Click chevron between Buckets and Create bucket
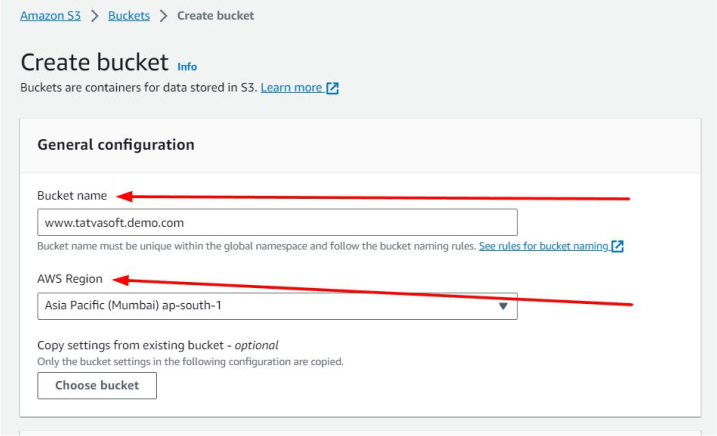 [x=164, y=16]
